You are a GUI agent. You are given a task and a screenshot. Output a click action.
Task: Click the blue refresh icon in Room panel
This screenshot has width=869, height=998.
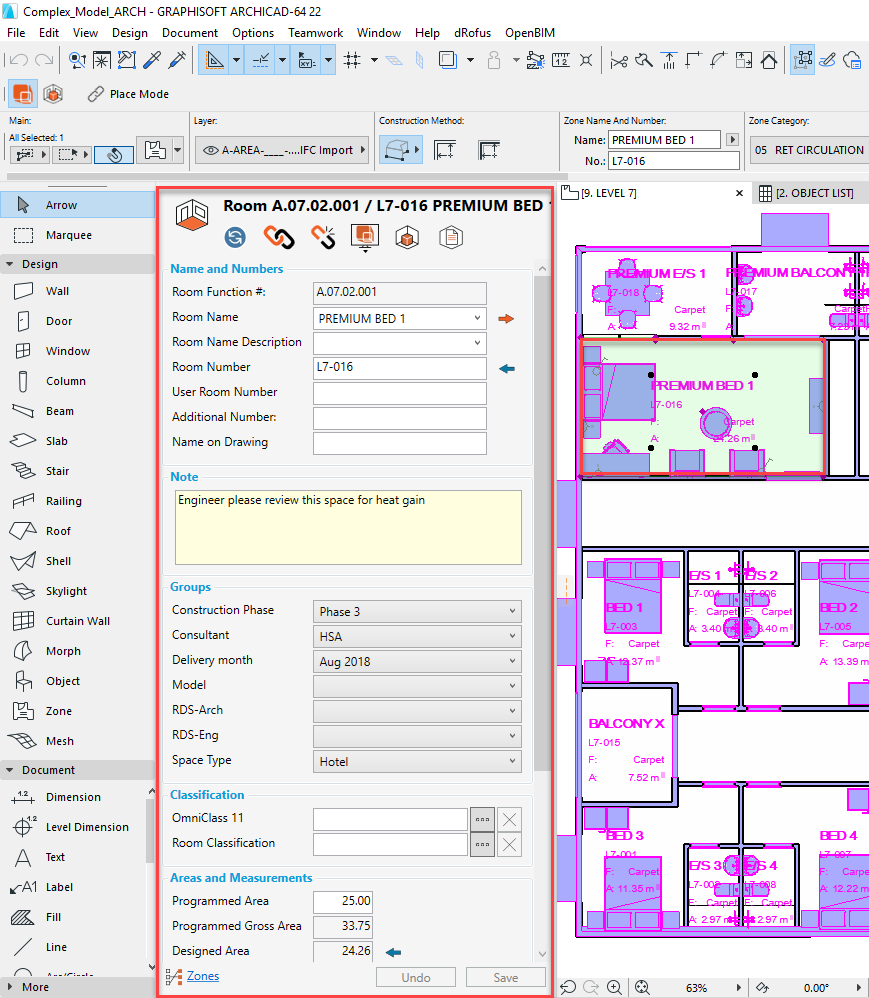[x=236, y=237]
